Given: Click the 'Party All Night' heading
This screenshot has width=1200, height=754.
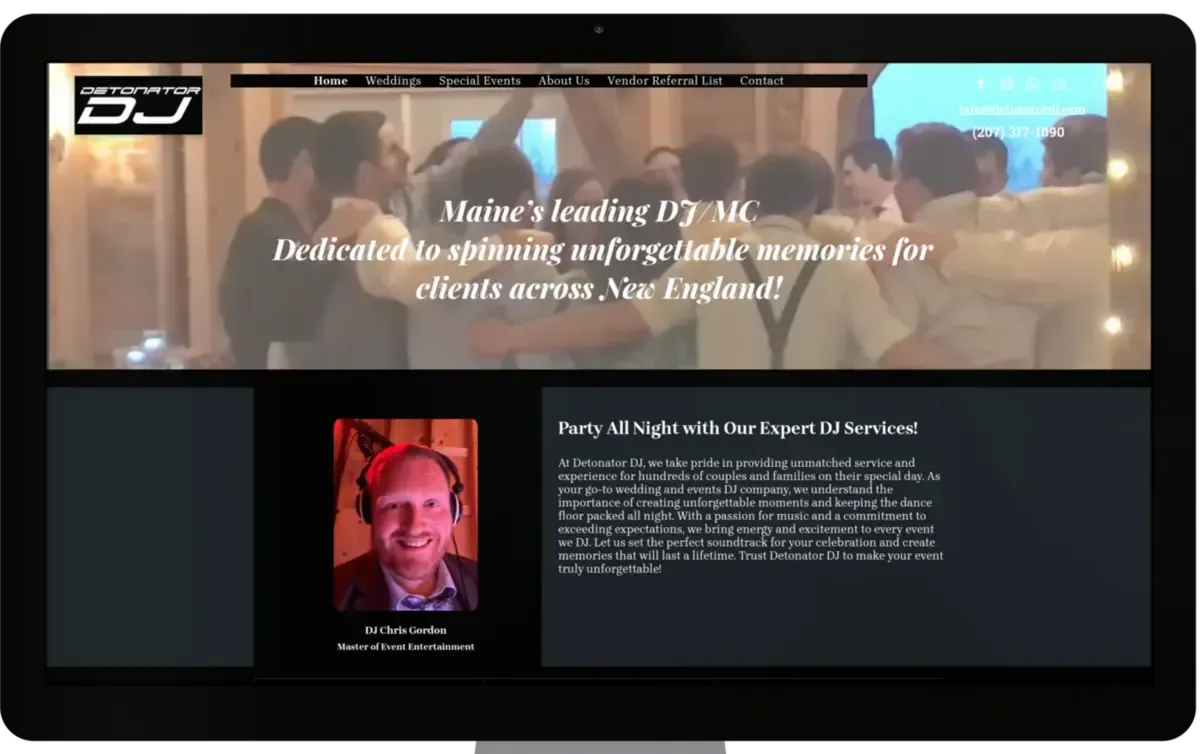Looking at the screenshot, I should coord(738,428).
